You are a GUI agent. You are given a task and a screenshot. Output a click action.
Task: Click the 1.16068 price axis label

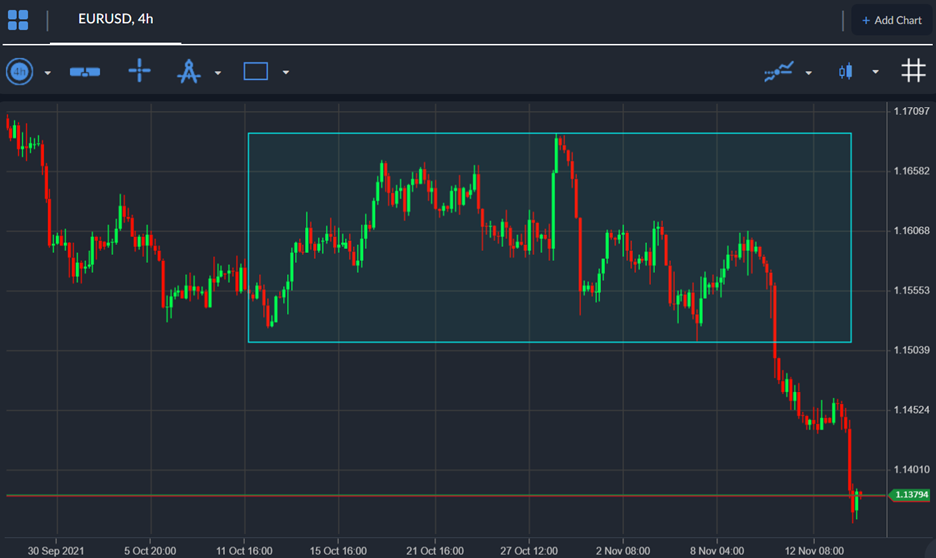(912, 231)
